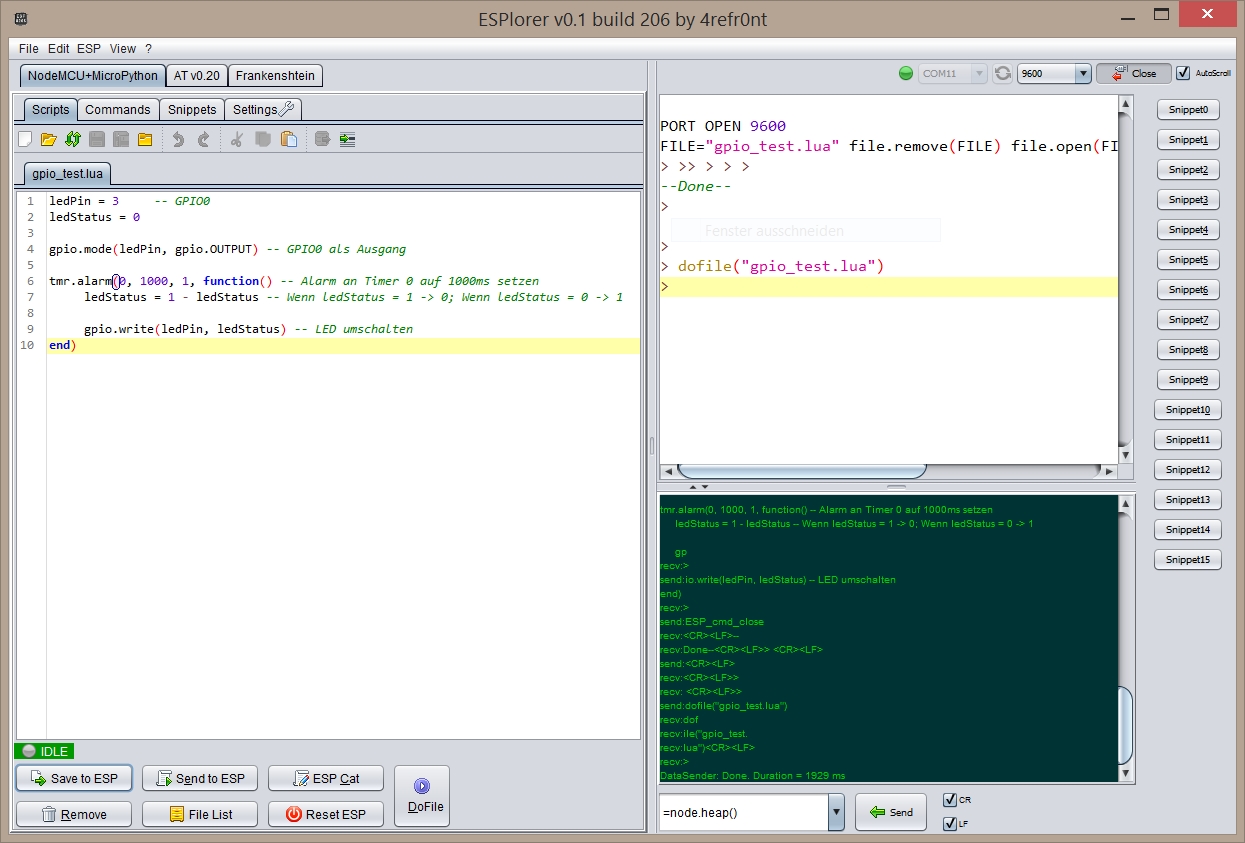Screen dimensions: 1245x843
Task: Expand the command history dropdown arrow
Action: click(836, 813)
